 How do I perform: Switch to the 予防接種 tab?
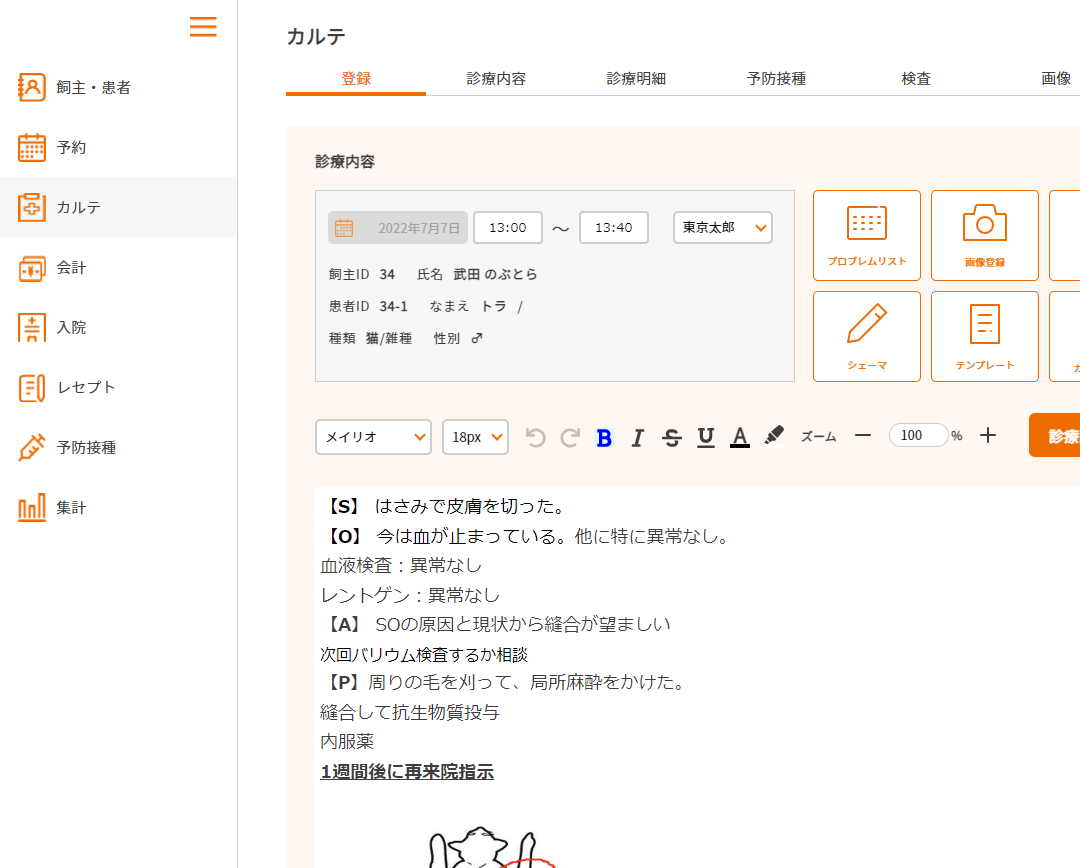776,79
